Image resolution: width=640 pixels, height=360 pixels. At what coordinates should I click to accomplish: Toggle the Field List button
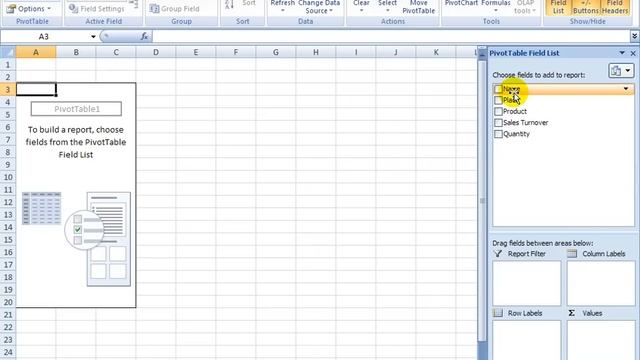[558, 7]
